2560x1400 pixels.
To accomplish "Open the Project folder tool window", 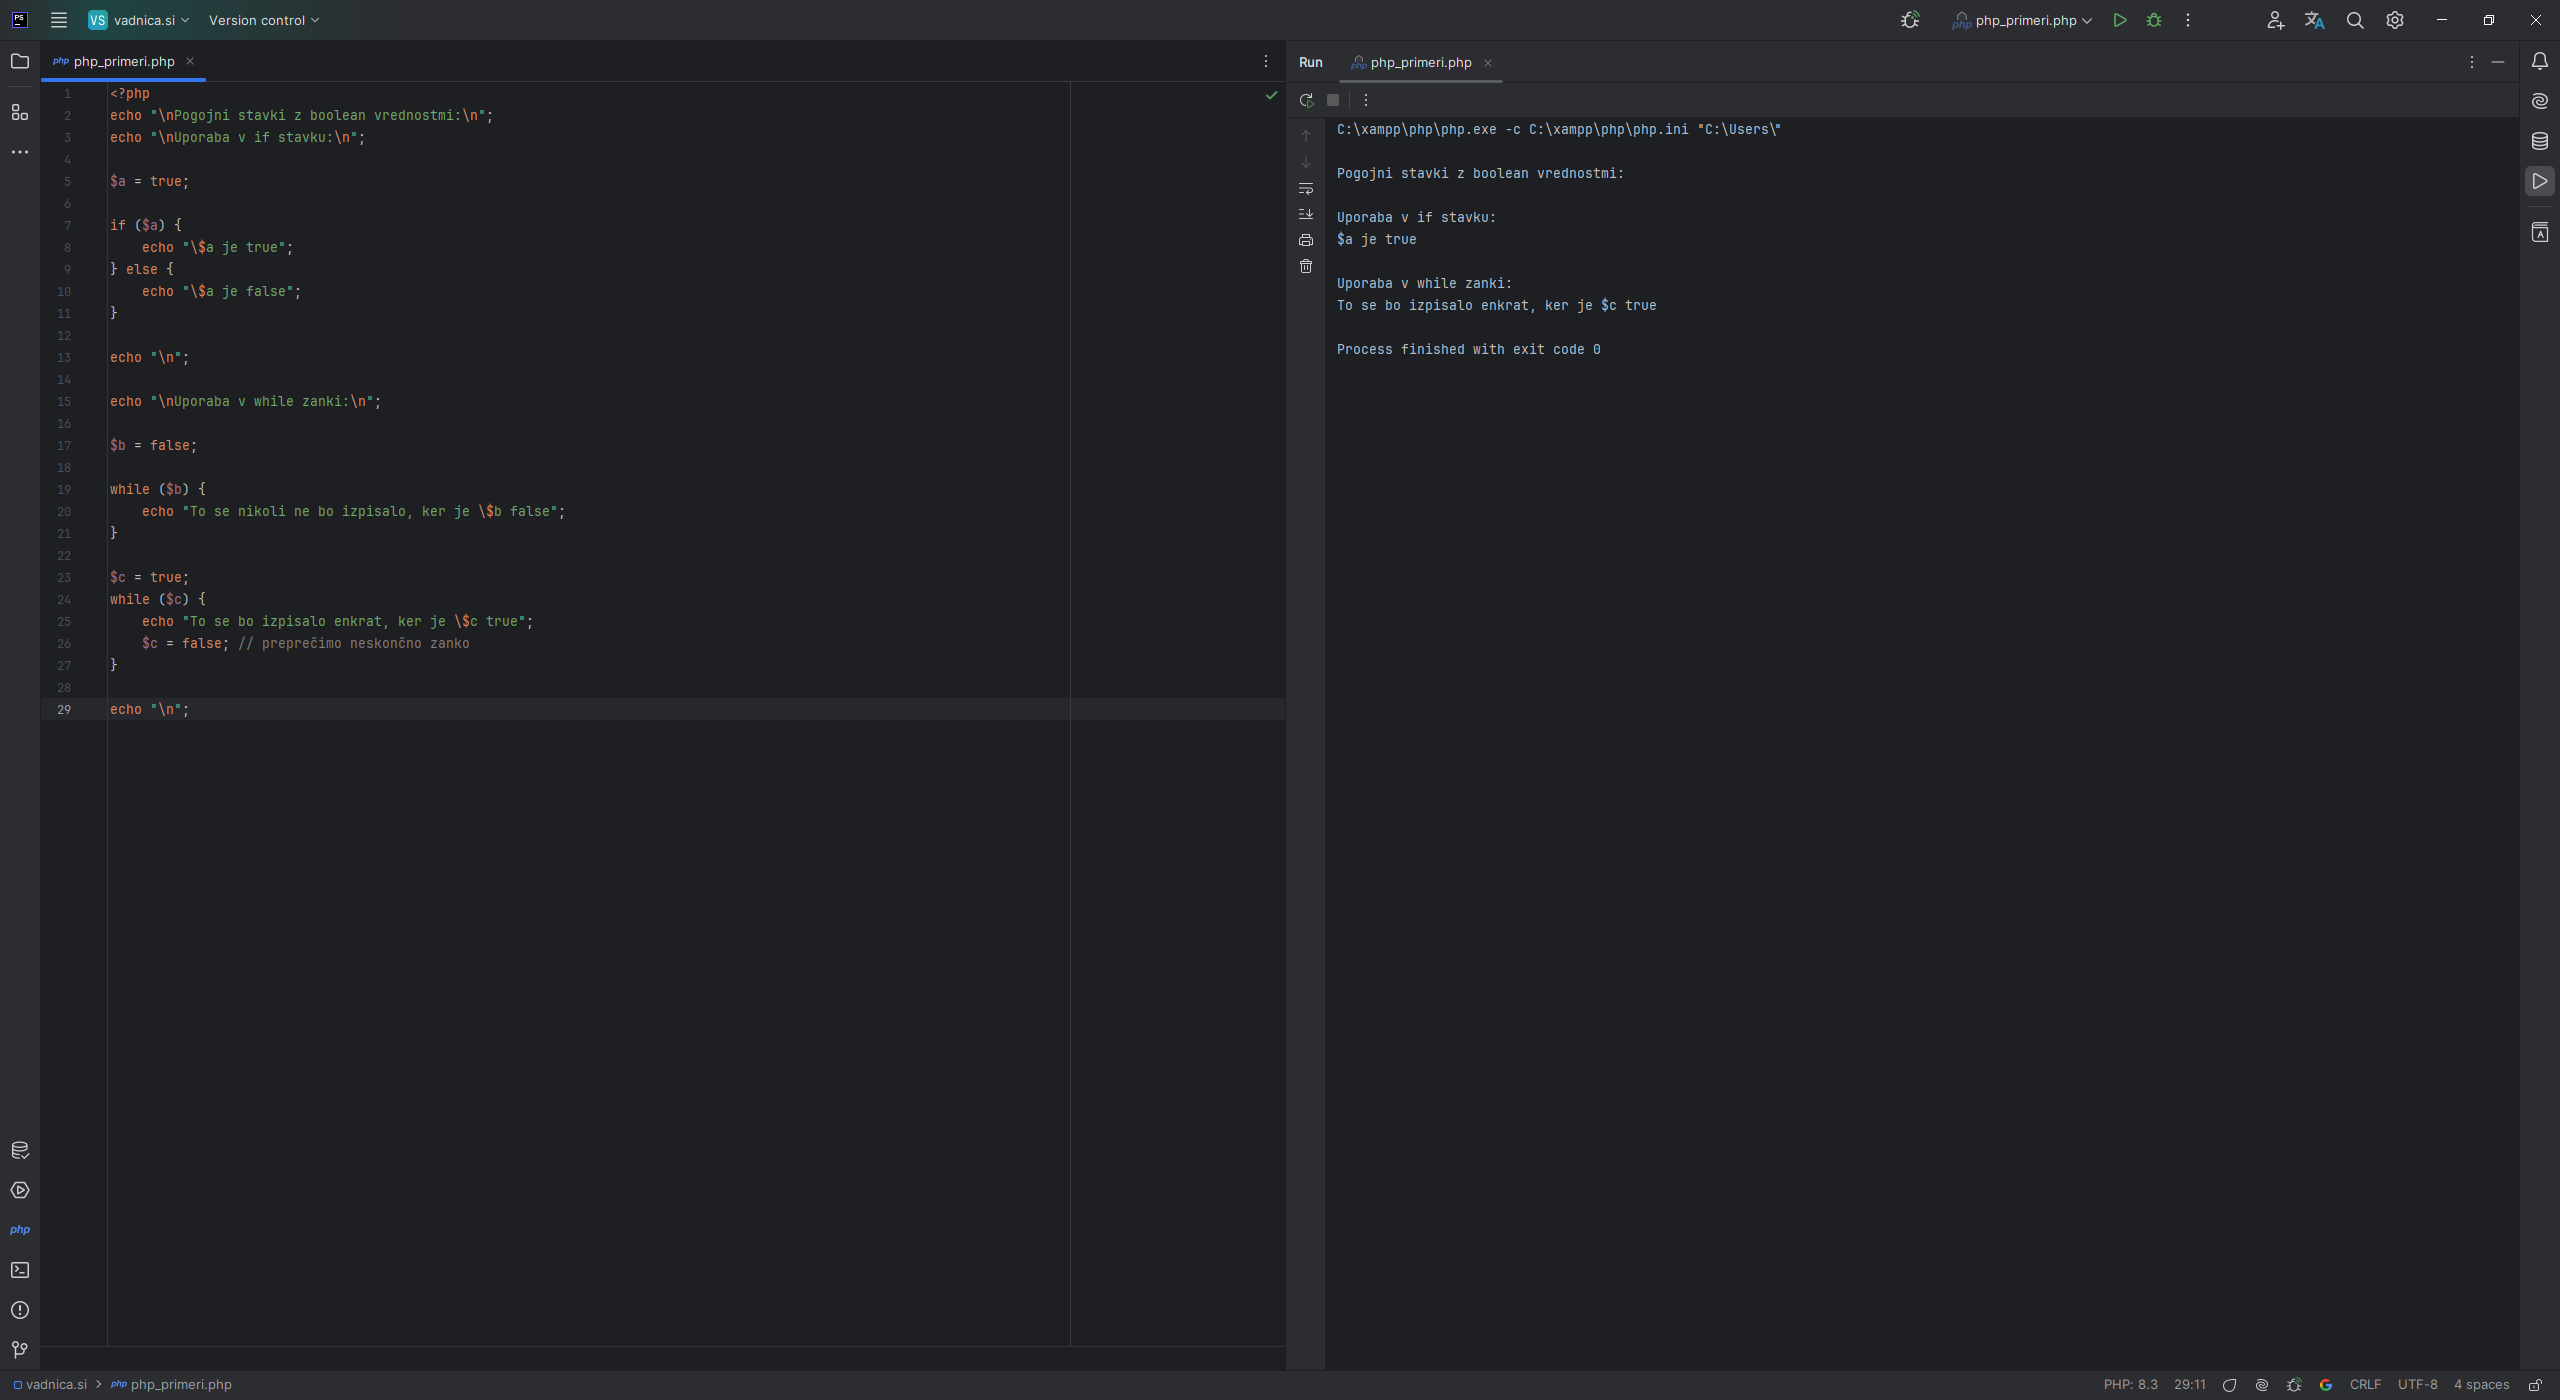I will 20,61.
